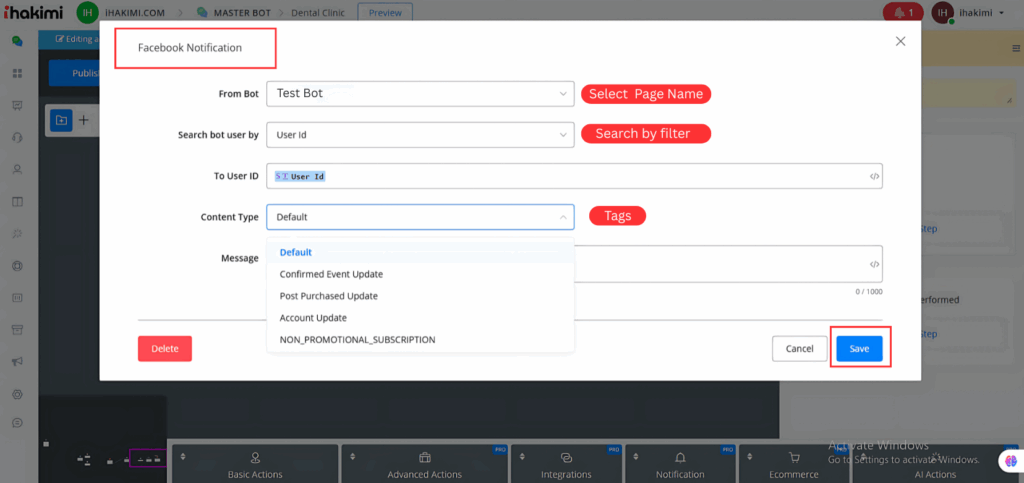The width and height of the screenshot is (1024, 483).
Task: Choose Post Purchased Update from the list
Action: (x=328, y=296)
